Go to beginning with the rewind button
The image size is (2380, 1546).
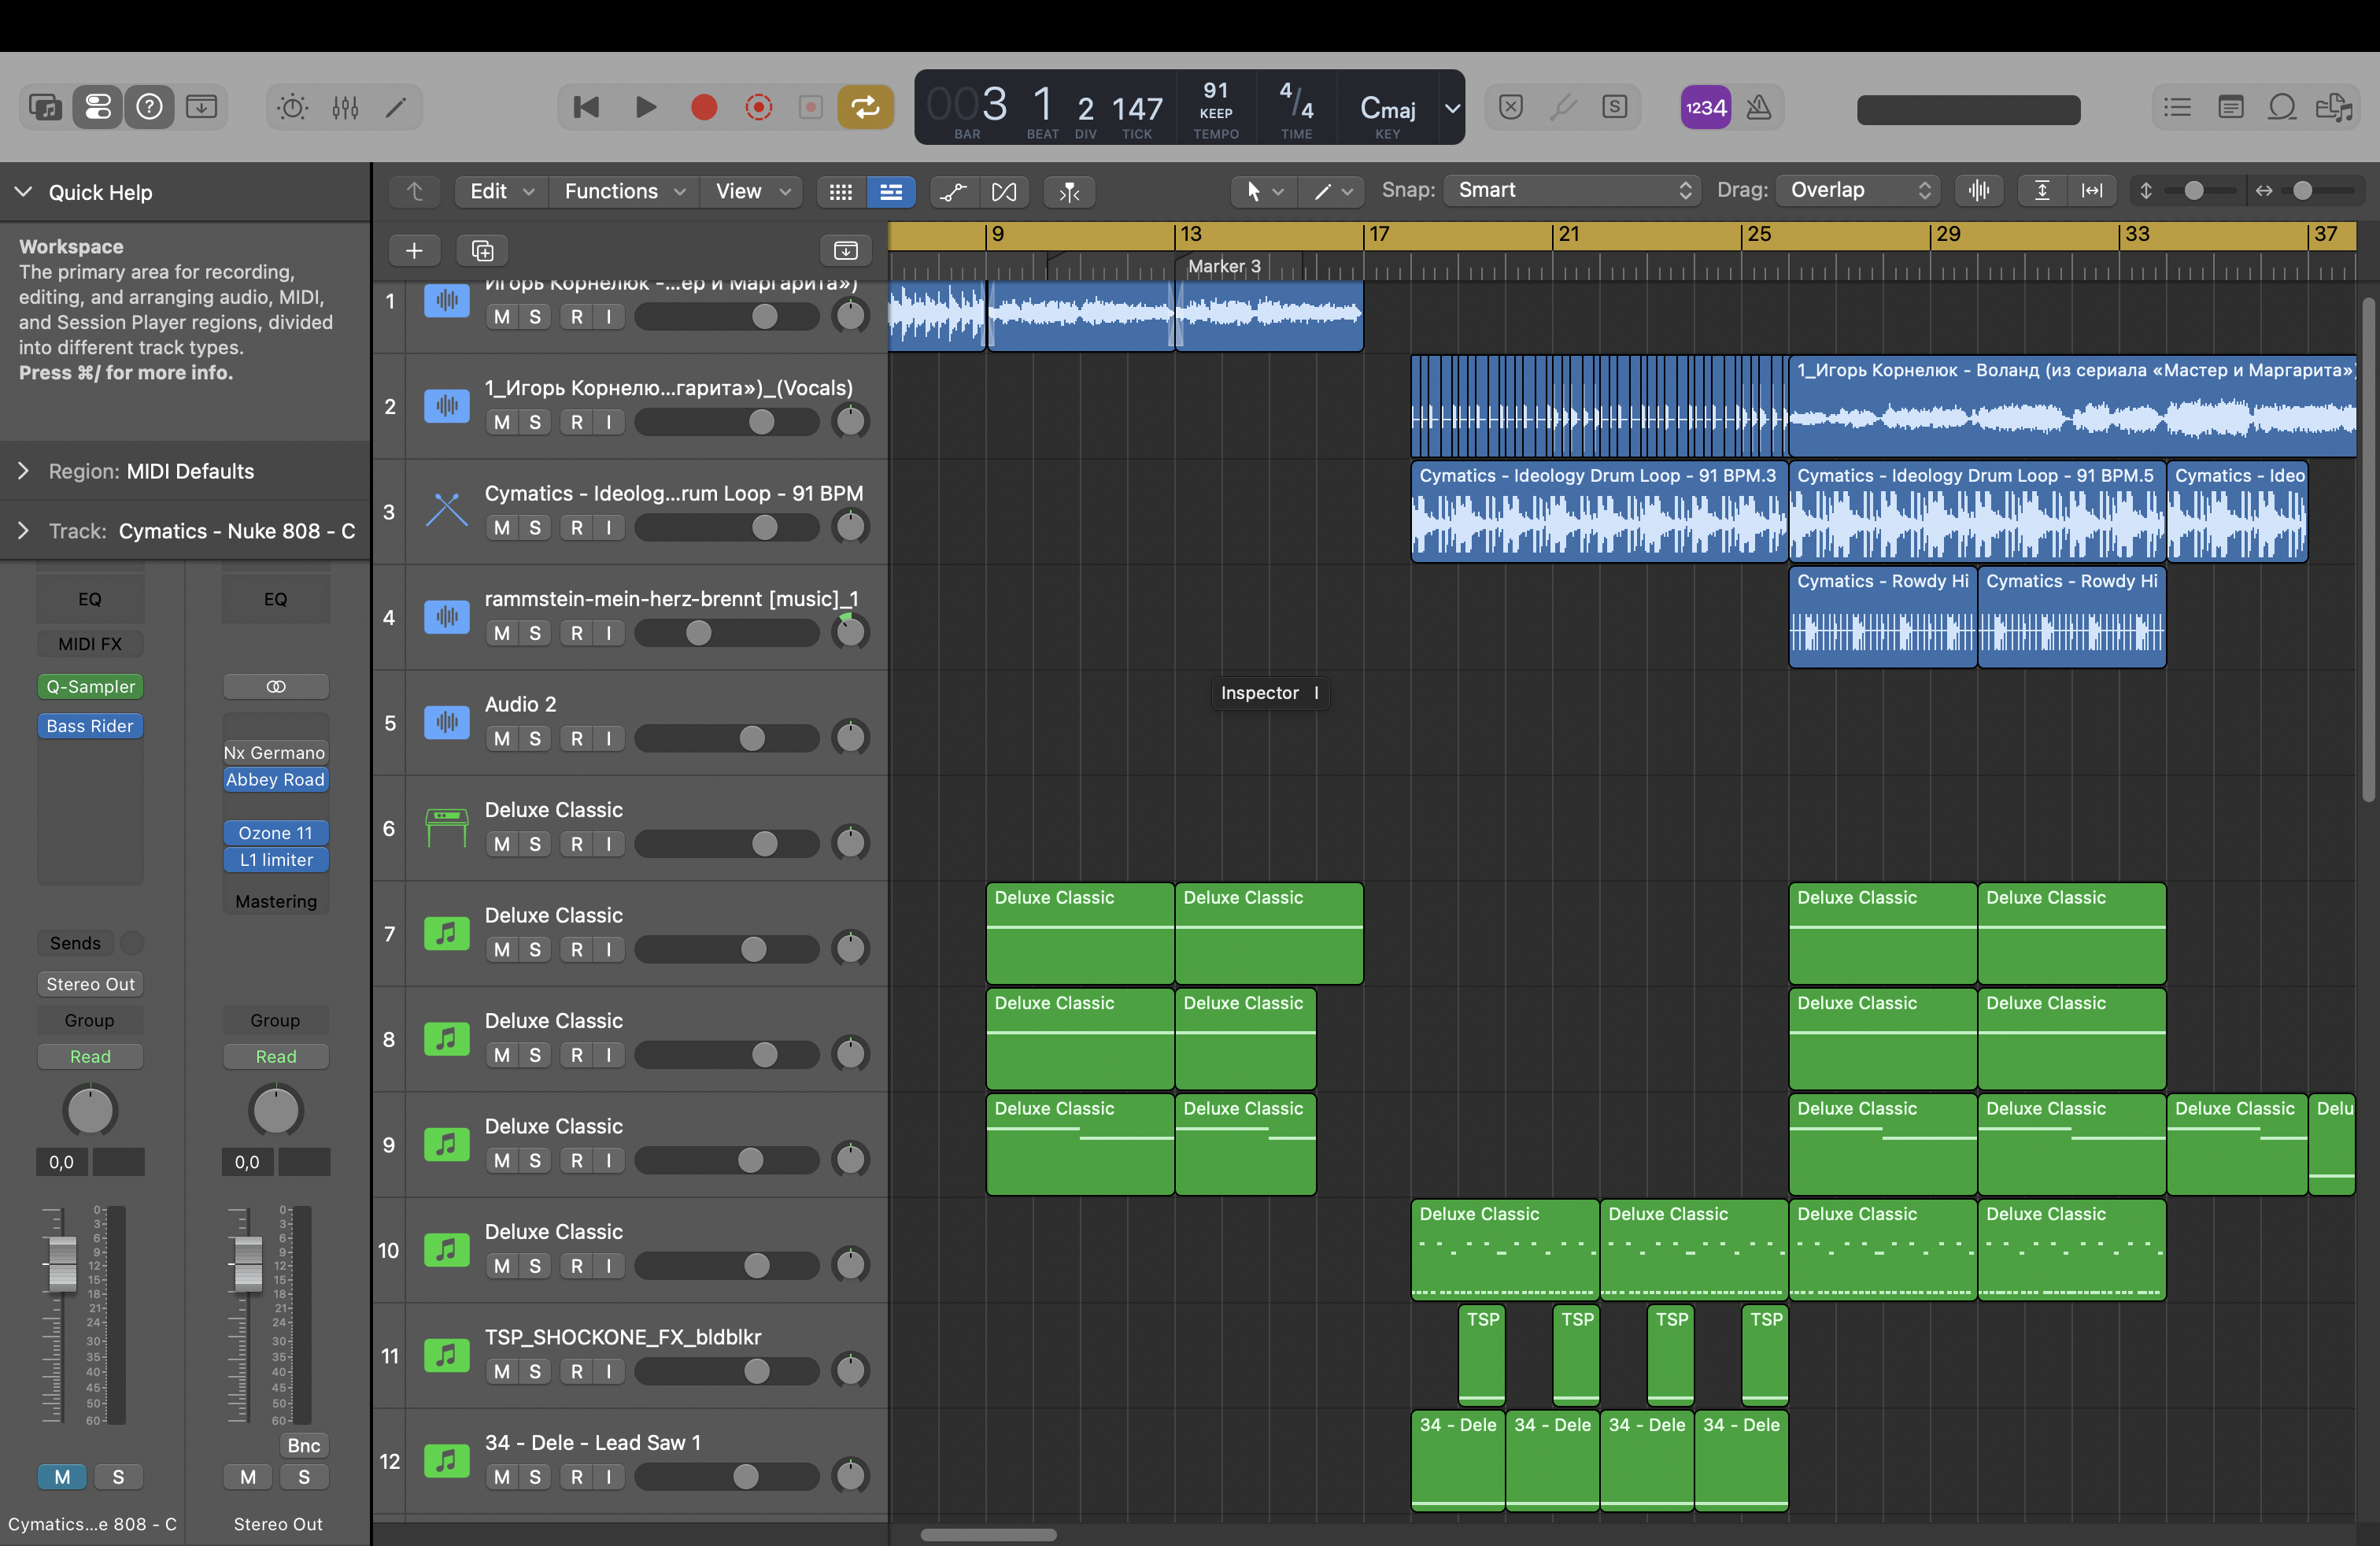587,107
